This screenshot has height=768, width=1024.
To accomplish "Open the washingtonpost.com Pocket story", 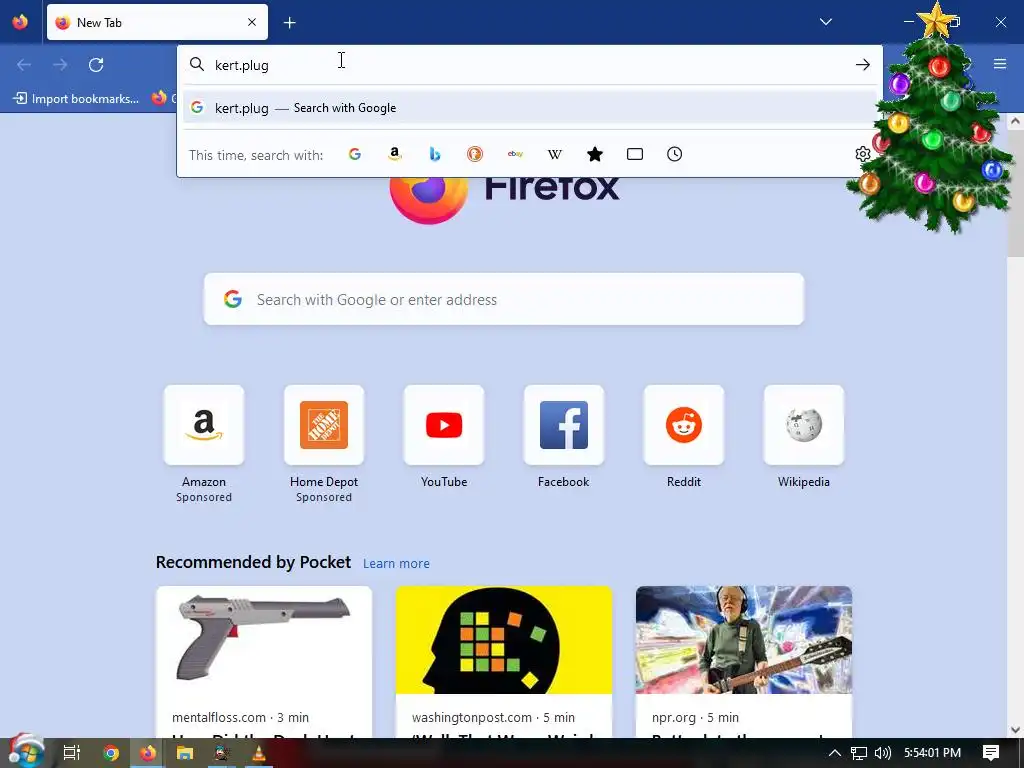I will click(x=504, y=662).
